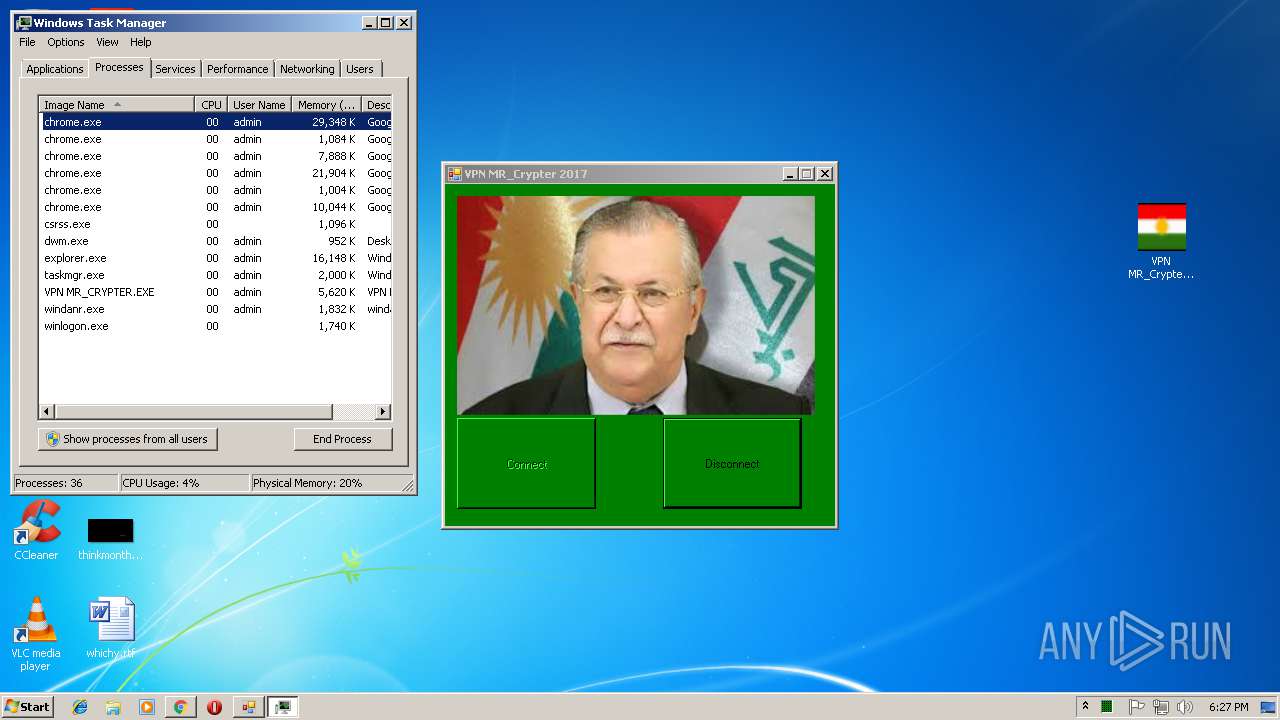Select the whichy.rtf document icon
This screenshot has height=720, width=1280.
[110, 627]
